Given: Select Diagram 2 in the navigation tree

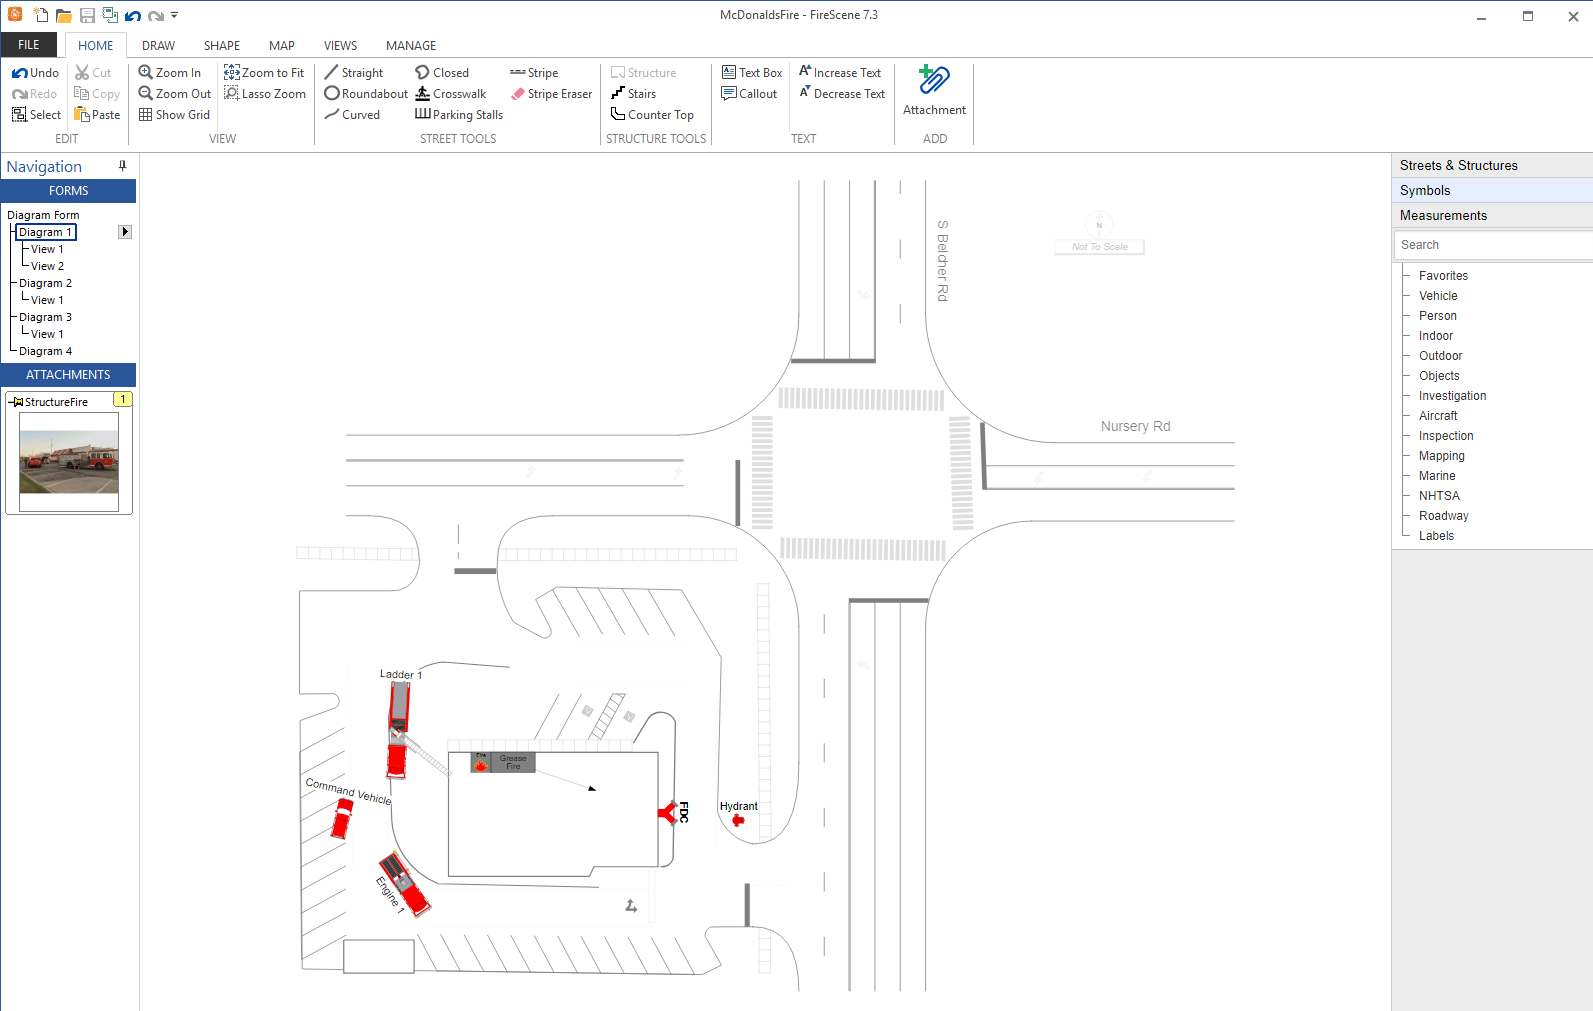Looking at the screenshot, I should click(x=45, y=283).
